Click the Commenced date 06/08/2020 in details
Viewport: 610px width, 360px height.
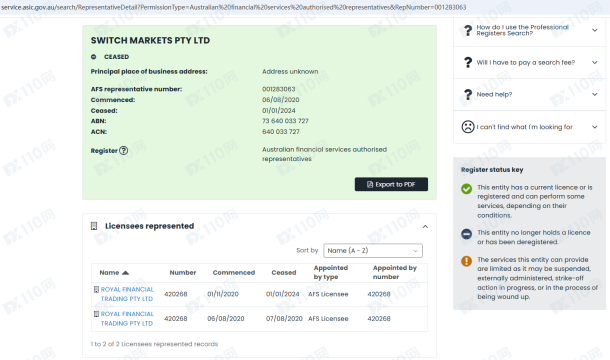(x=280, y=100)
